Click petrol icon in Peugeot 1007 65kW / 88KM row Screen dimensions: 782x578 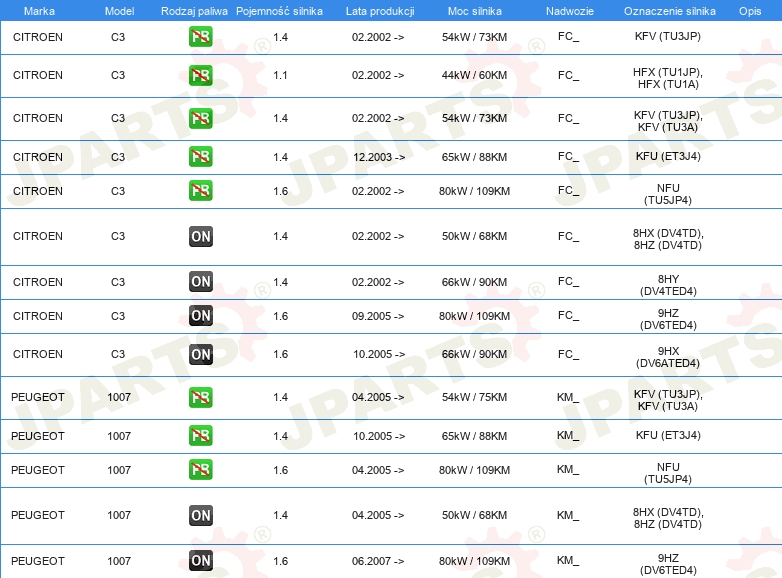(200, 435)
